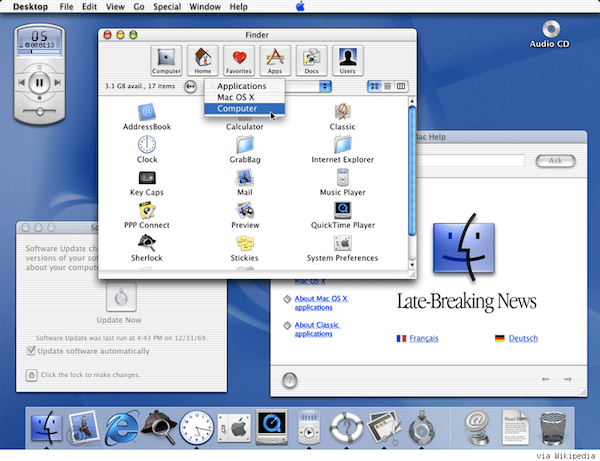Open the Audio CD desktop icon
The width and height of the screenshot is (600, 461).
tap(551, 29)
